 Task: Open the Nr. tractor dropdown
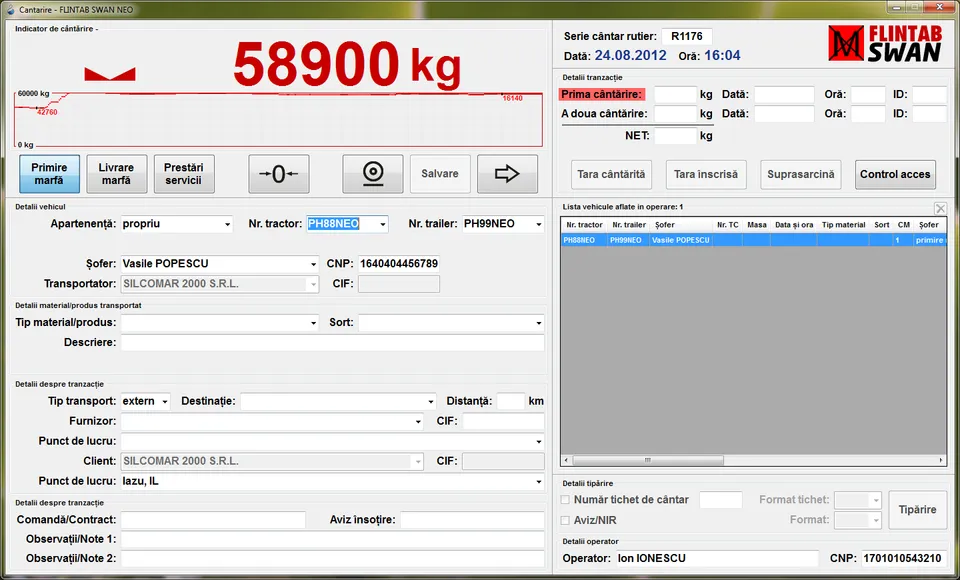(x=383, y=224)
